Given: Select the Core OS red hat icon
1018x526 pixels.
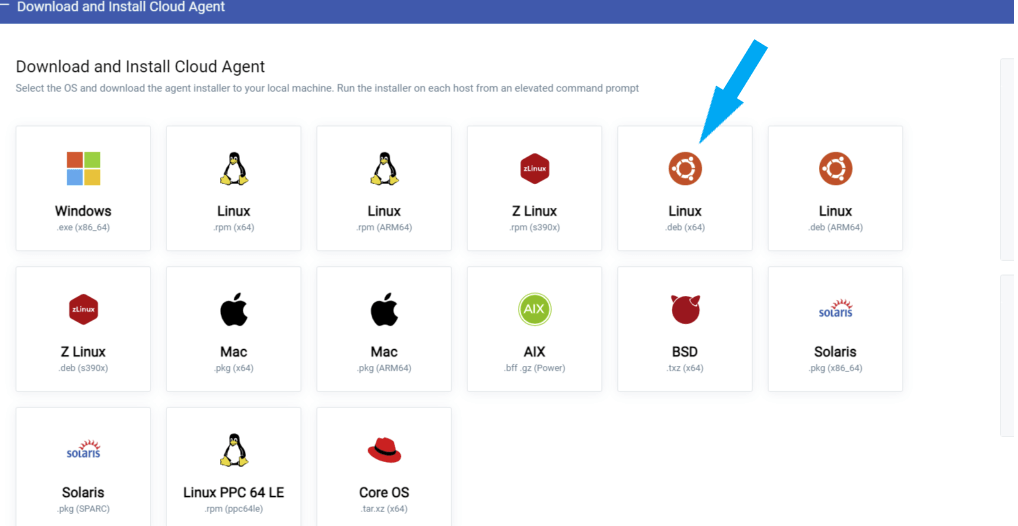Looking at the screenshot, I should coord(384,450).
